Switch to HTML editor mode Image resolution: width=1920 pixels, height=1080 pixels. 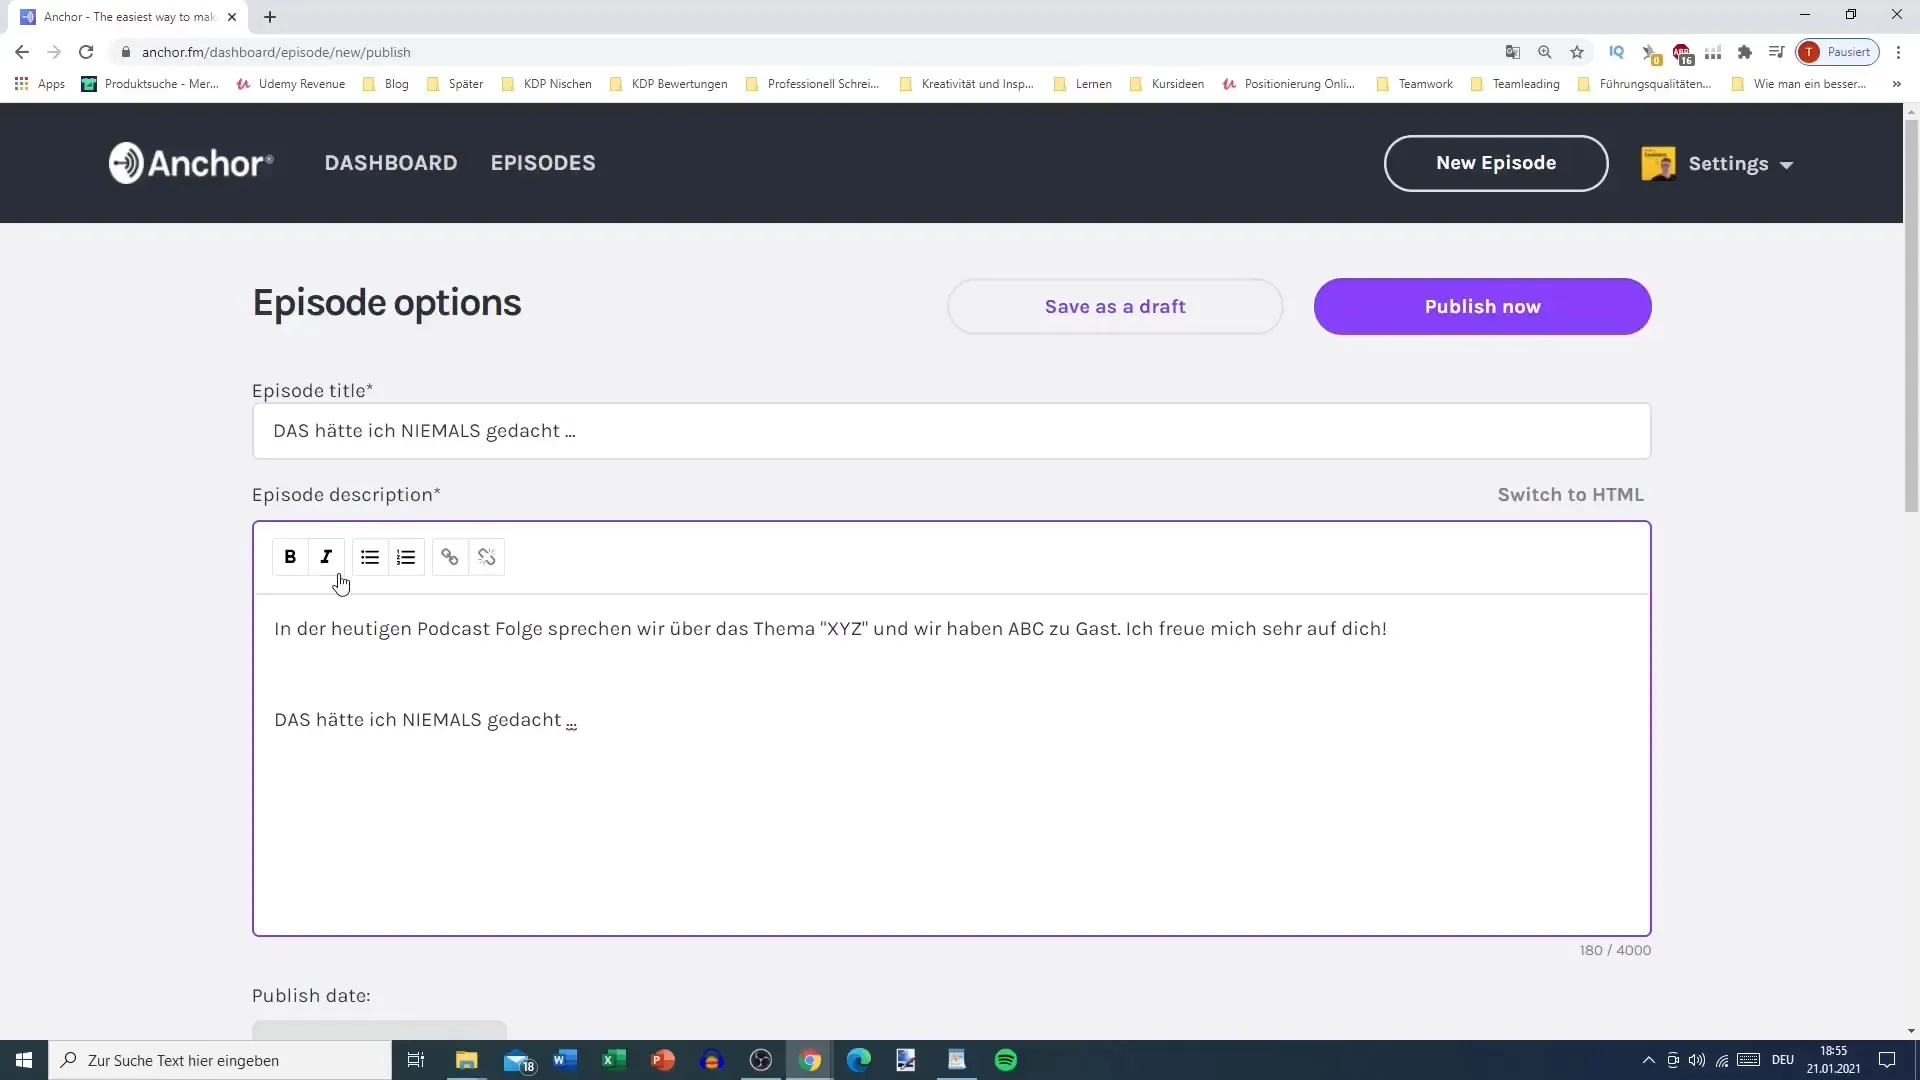point(1571,495)
